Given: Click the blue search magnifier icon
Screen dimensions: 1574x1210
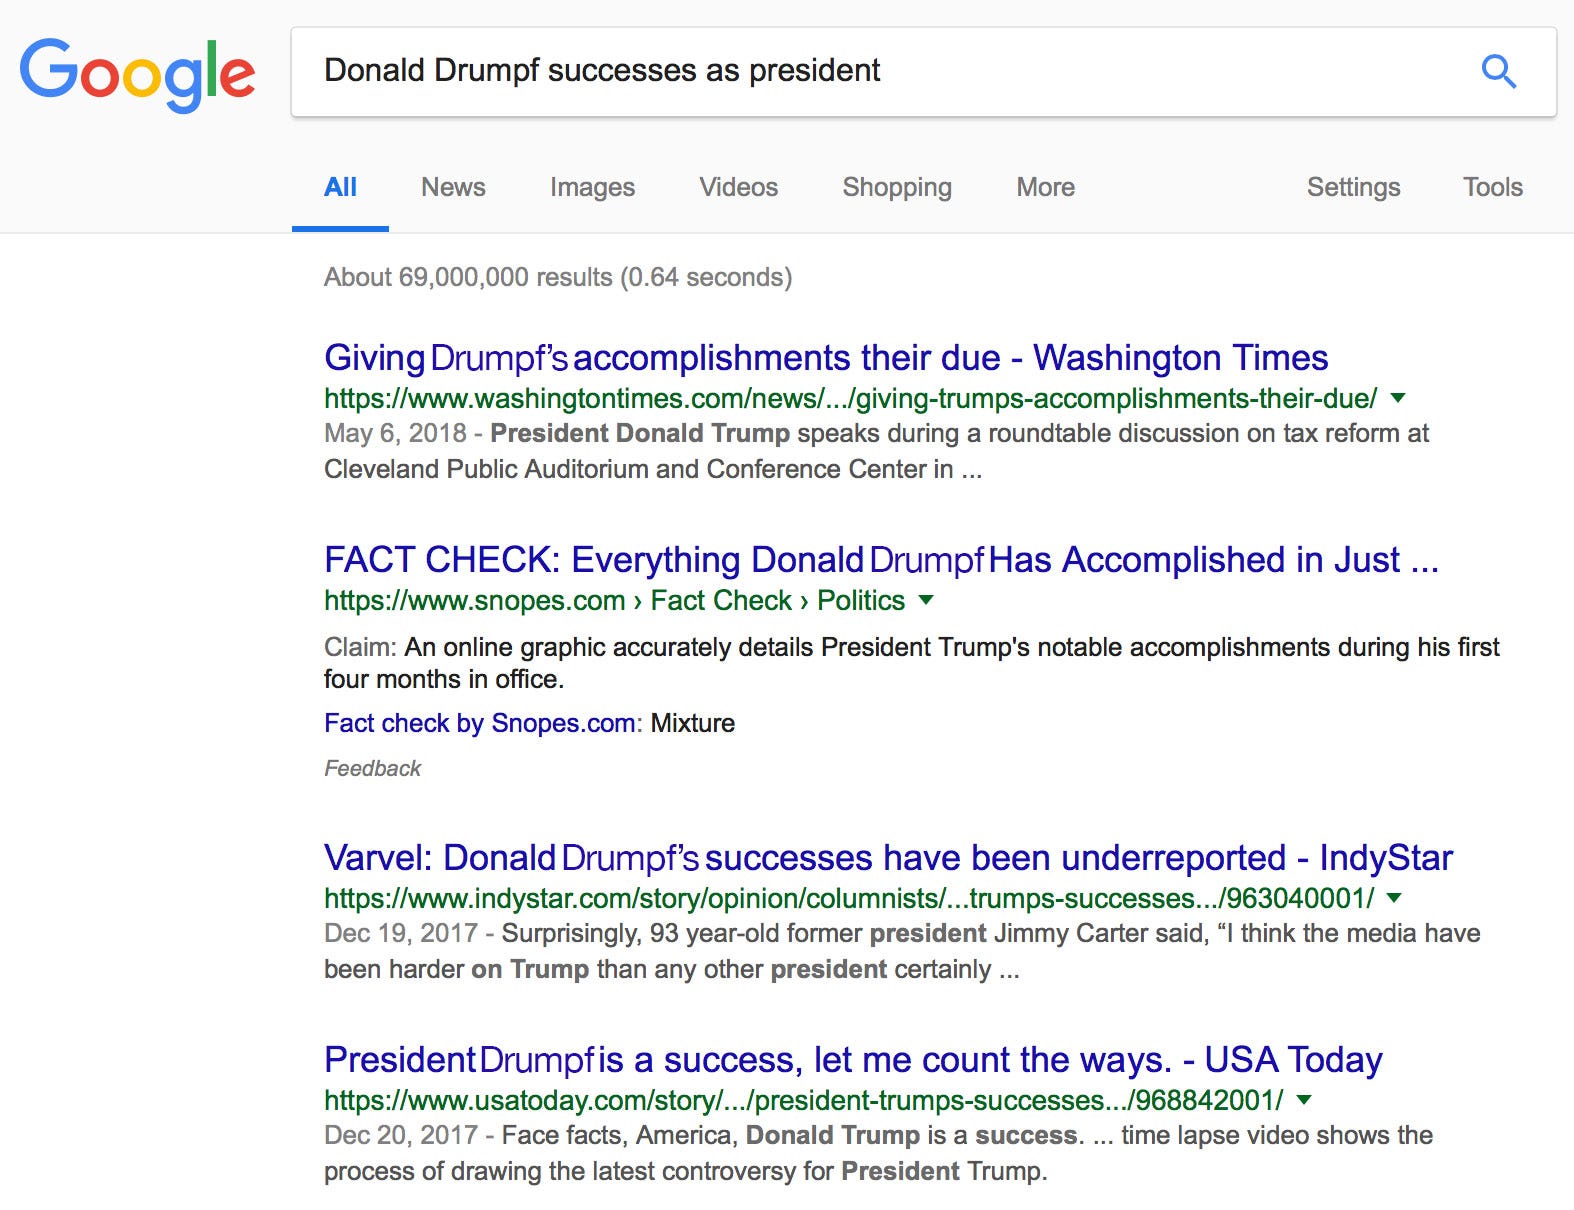Looking at the screenshot, I should (1498, 72).
